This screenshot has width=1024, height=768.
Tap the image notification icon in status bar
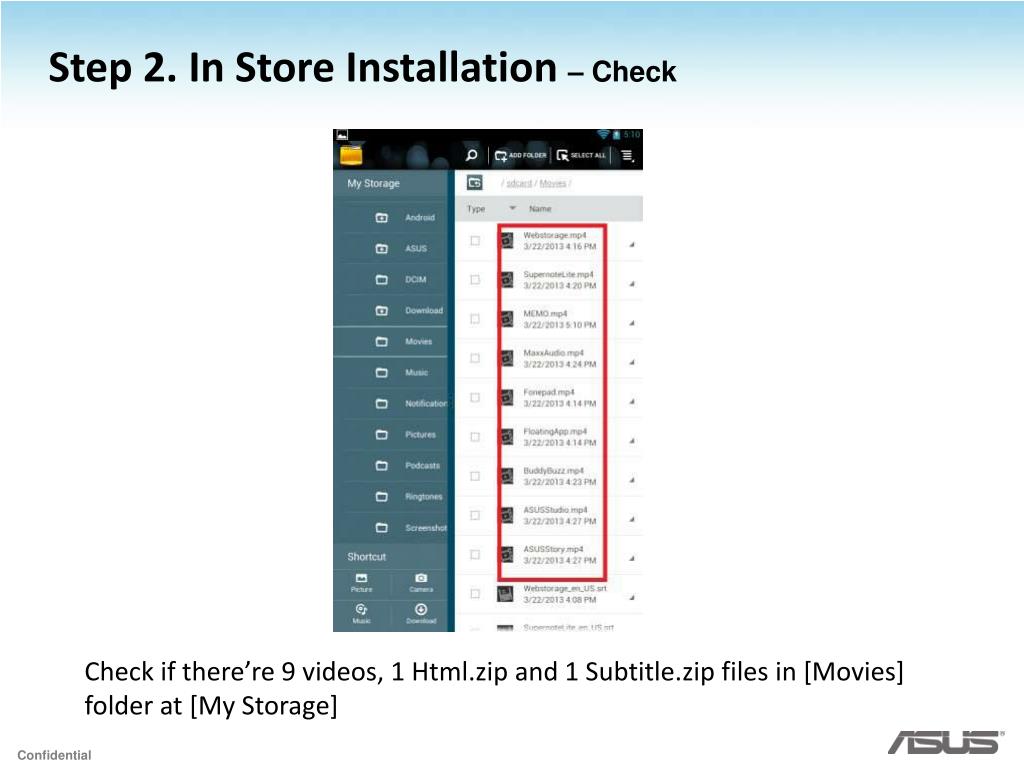[x=342, y=135]
